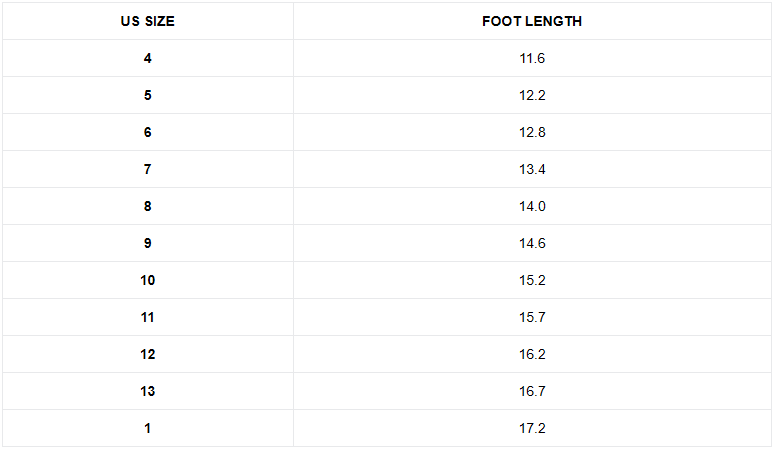Viewport: 776px width, 450px height.
Task: Select the US size 13 cell
Action: point(147,391)
